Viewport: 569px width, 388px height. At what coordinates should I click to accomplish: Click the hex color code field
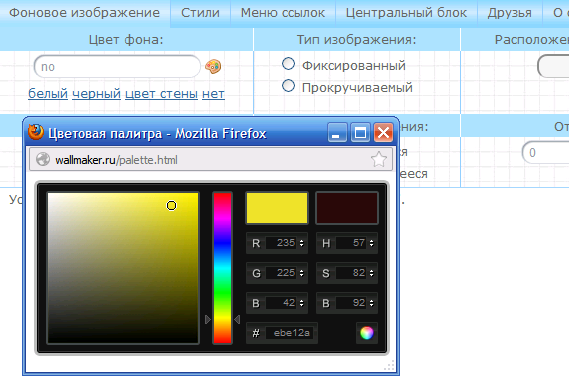tap(291, 333)
